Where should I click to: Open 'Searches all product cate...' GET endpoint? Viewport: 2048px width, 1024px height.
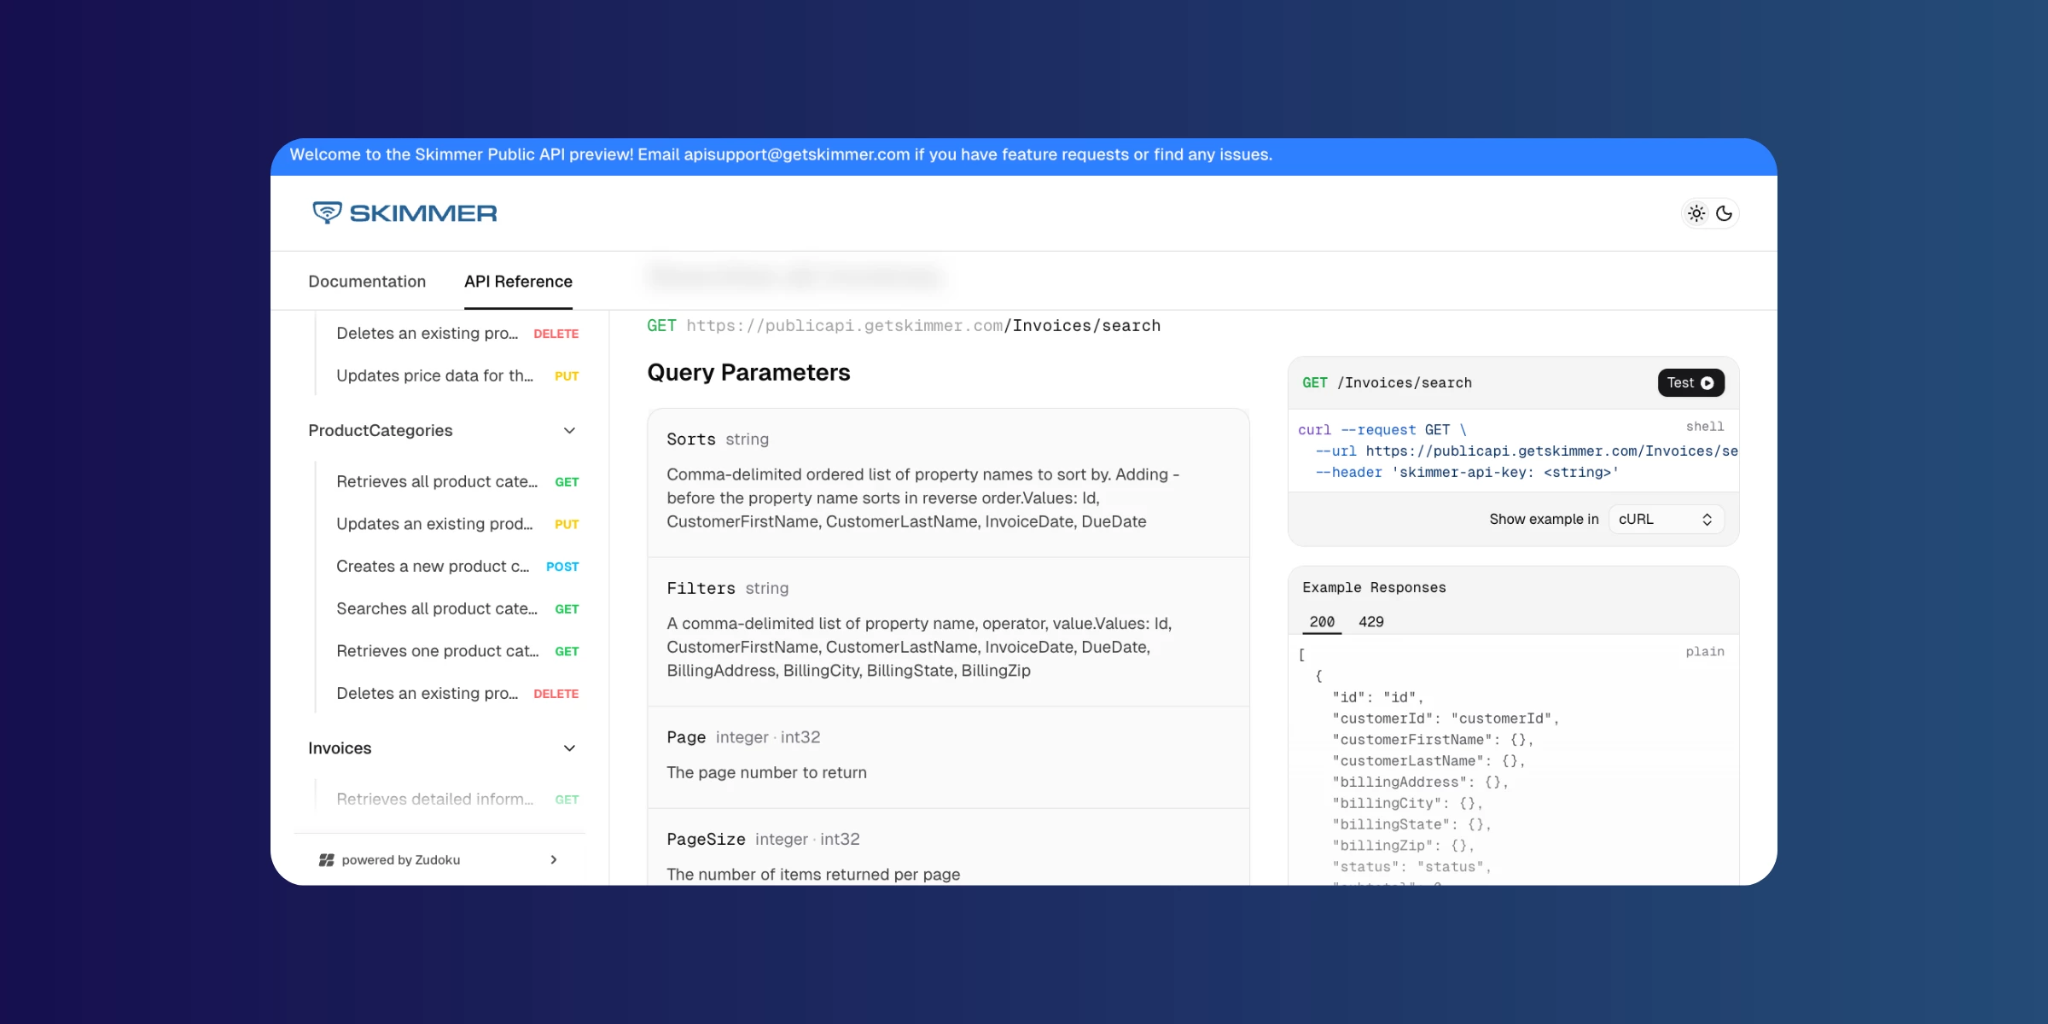tap(457, 608)
